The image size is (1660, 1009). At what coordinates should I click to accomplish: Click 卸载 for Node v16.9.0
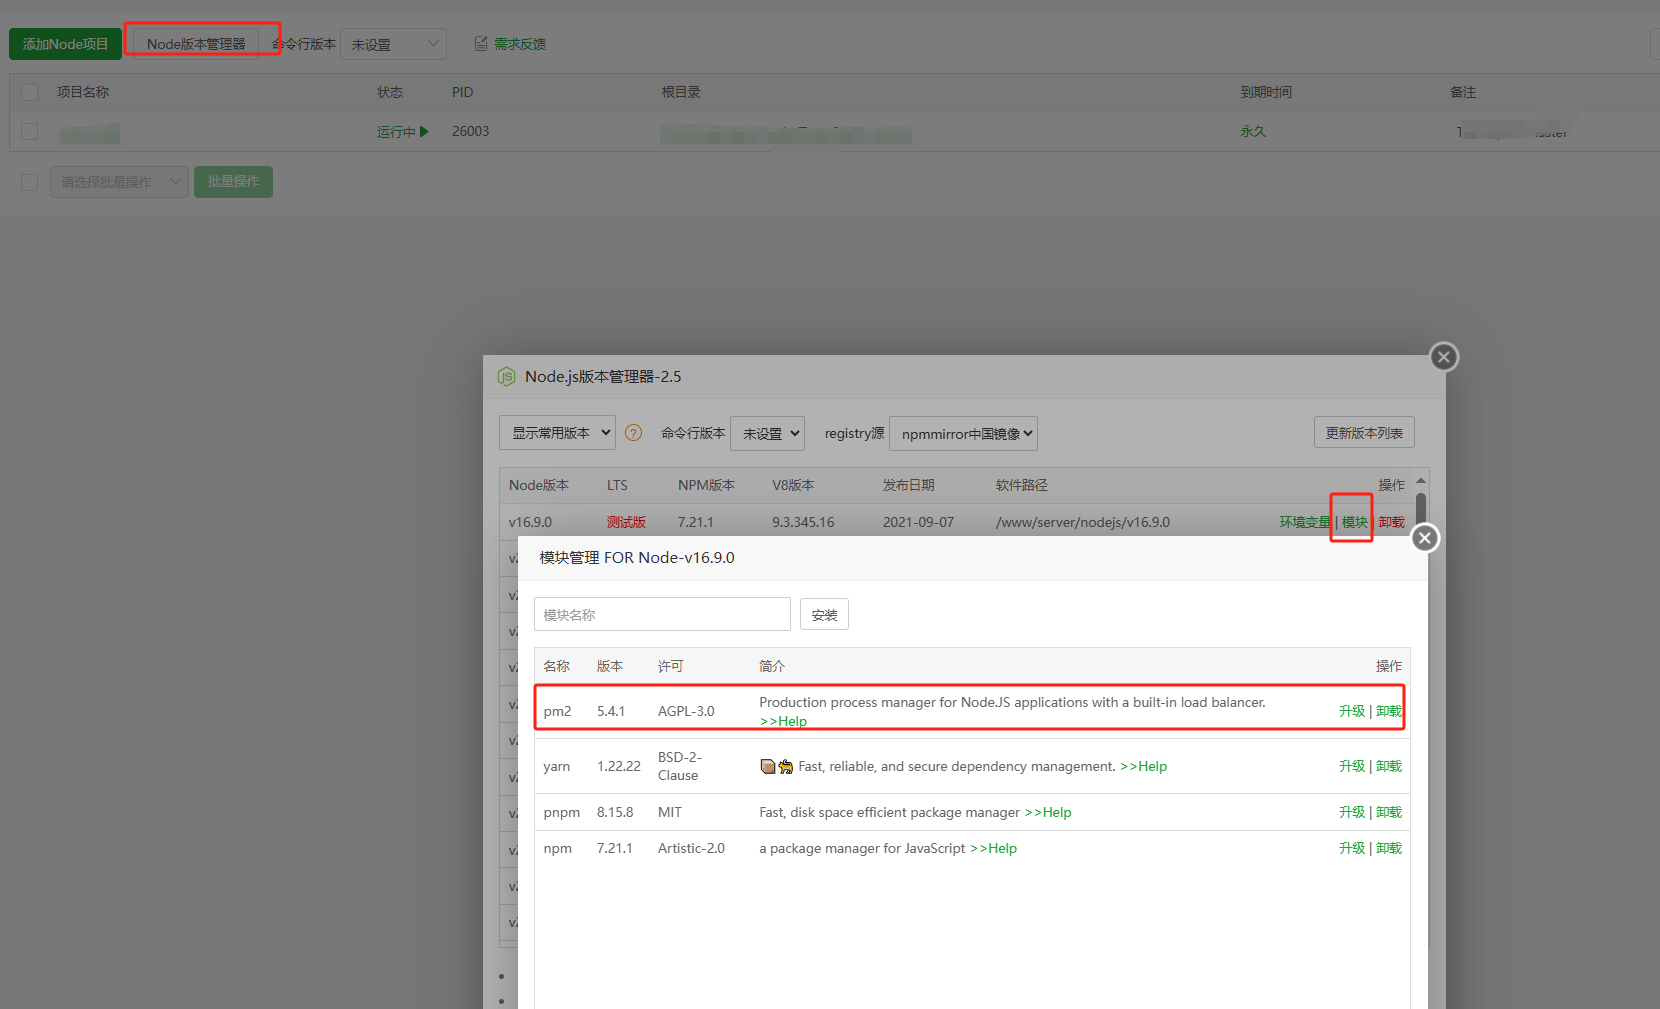point(1391,522)
